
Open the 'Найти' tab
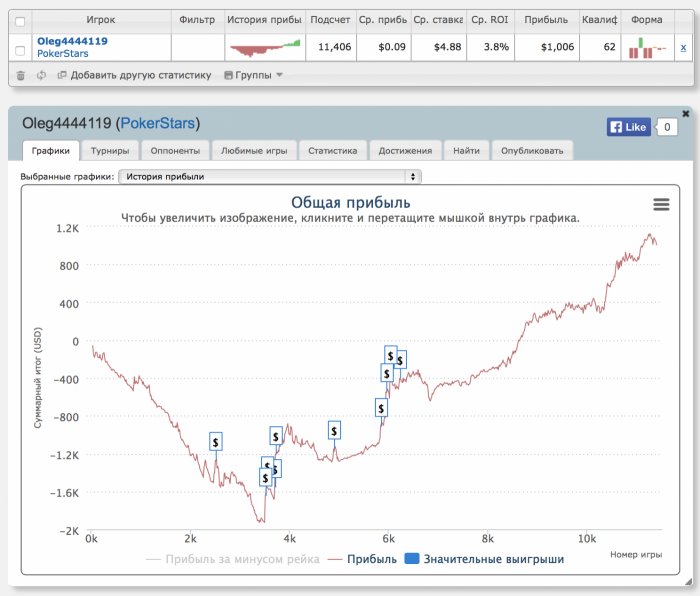467,151
